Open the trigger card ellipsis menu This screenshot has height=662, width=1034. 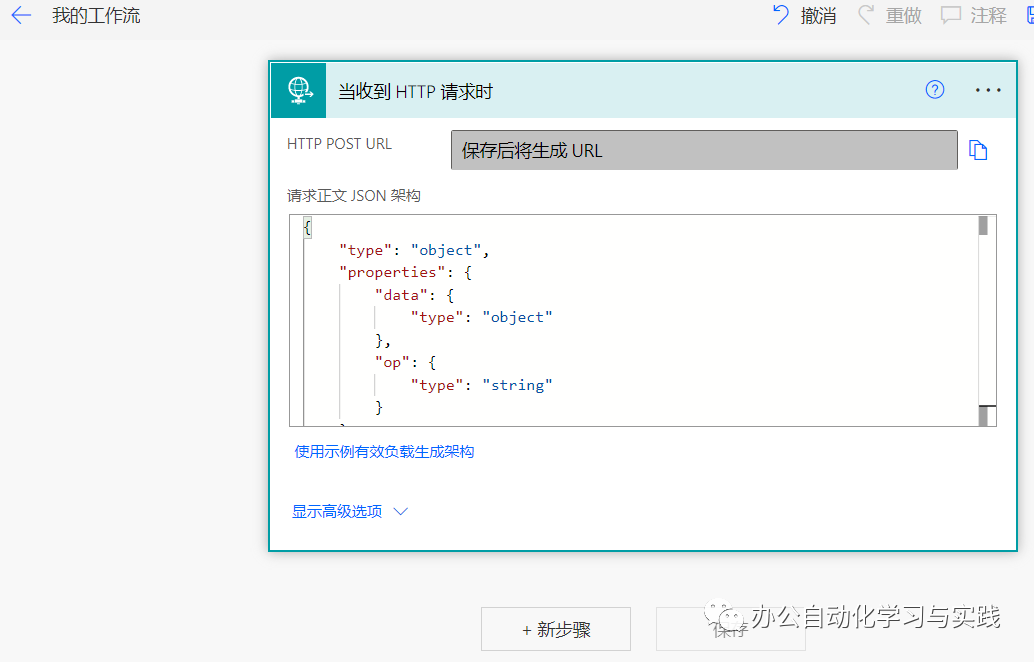(988, 89)
